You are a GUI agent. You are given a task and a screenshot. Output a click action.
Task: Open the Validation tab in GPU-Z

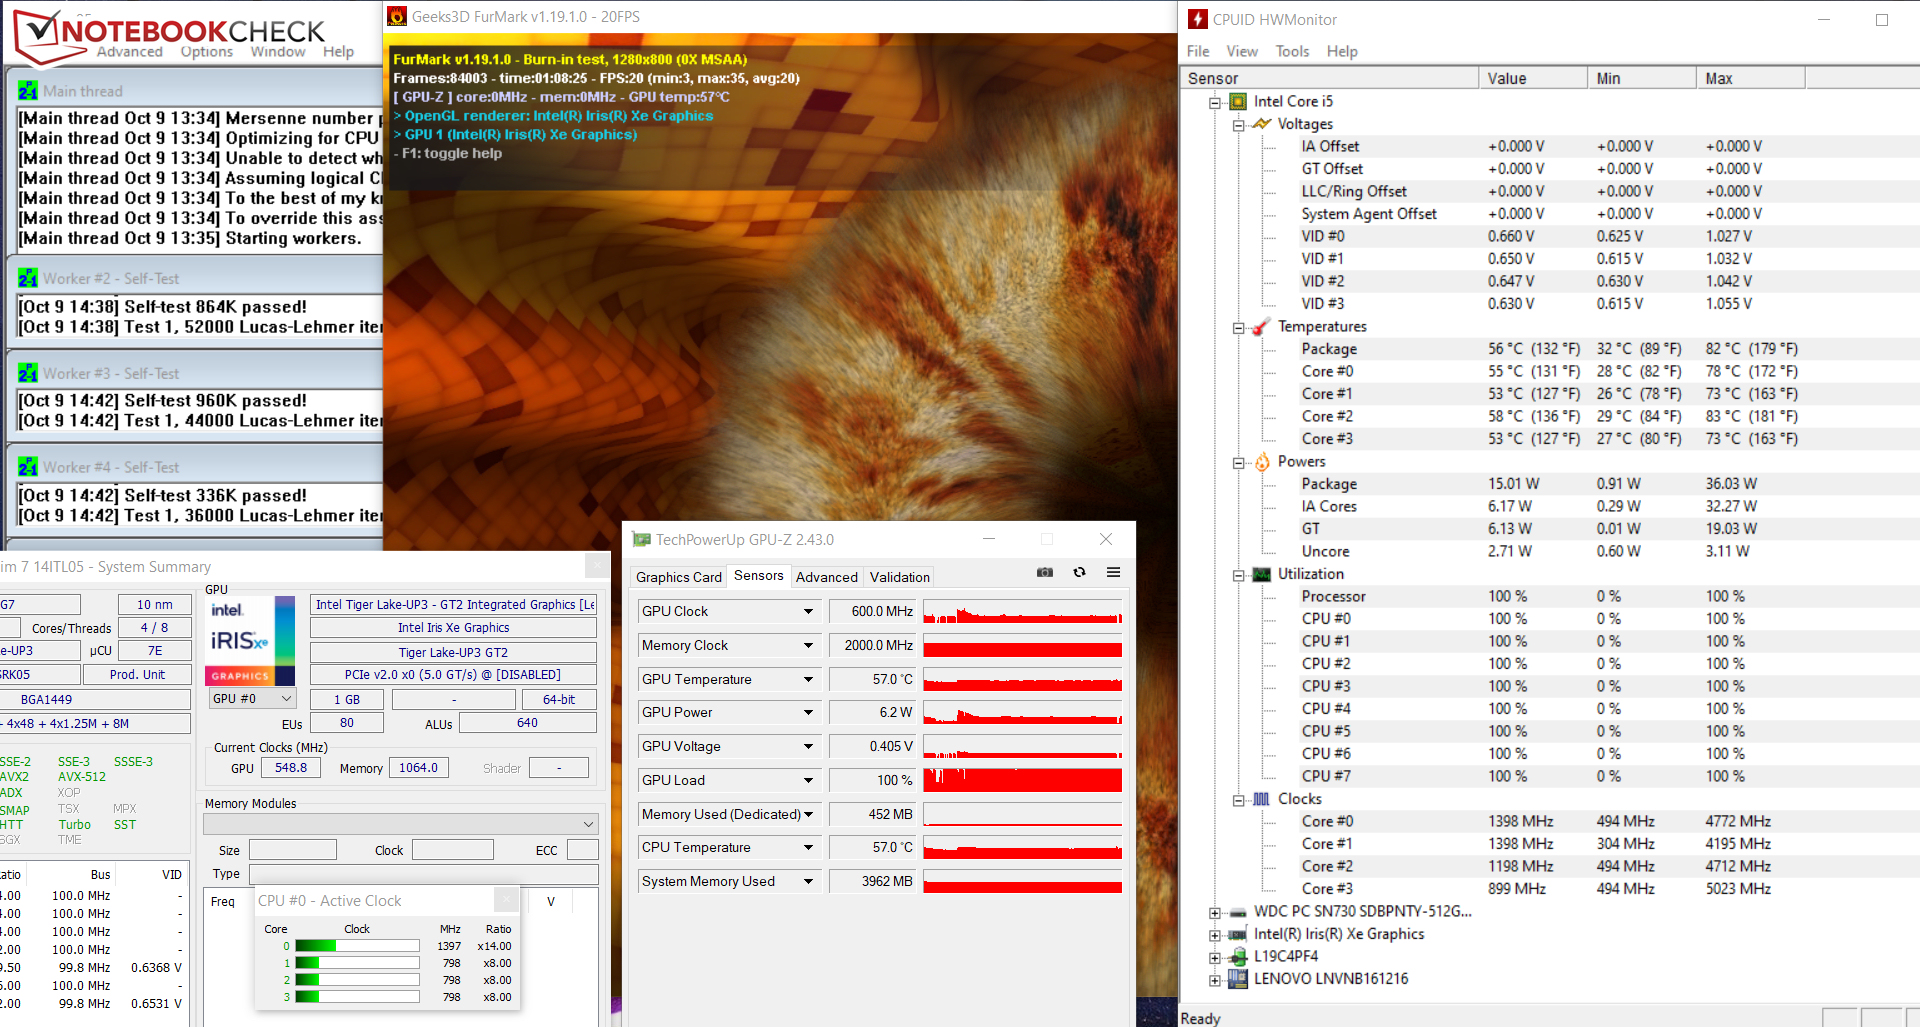point(900,577)
